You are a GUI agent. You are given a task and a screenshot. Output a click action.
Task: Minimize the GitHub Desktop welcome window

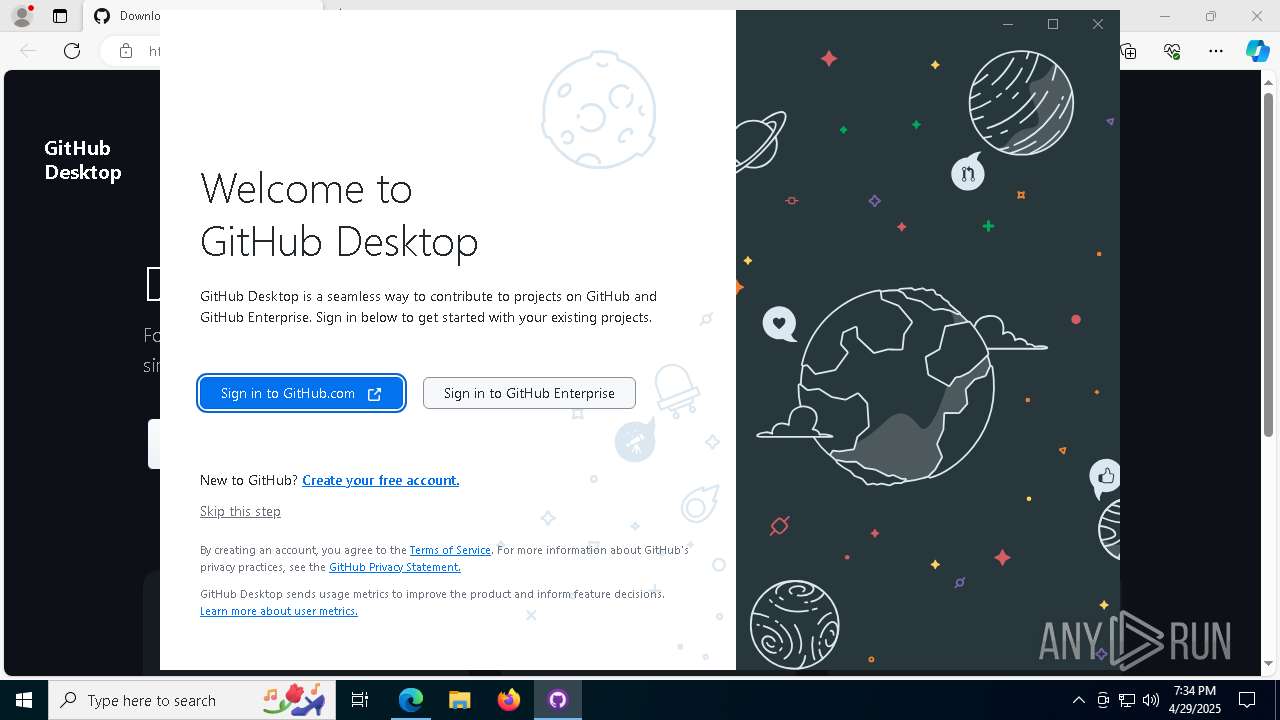[x=1008, y=24]
